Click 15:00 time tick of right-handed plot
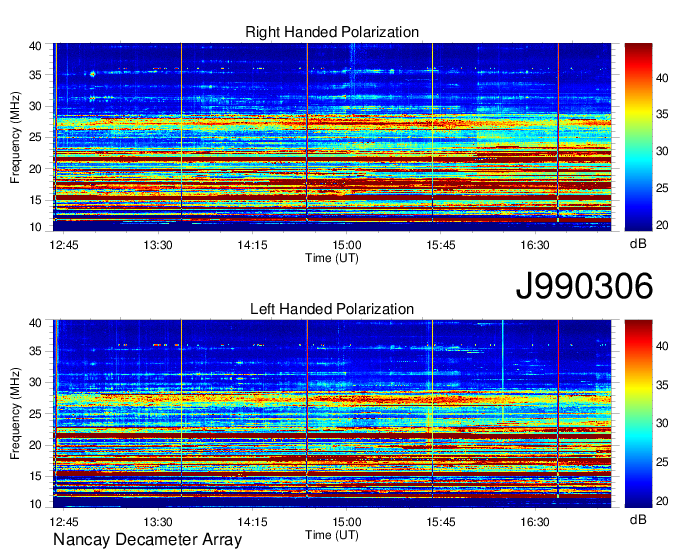This screenshot has height=552, width=680. (x=347, y=245)
